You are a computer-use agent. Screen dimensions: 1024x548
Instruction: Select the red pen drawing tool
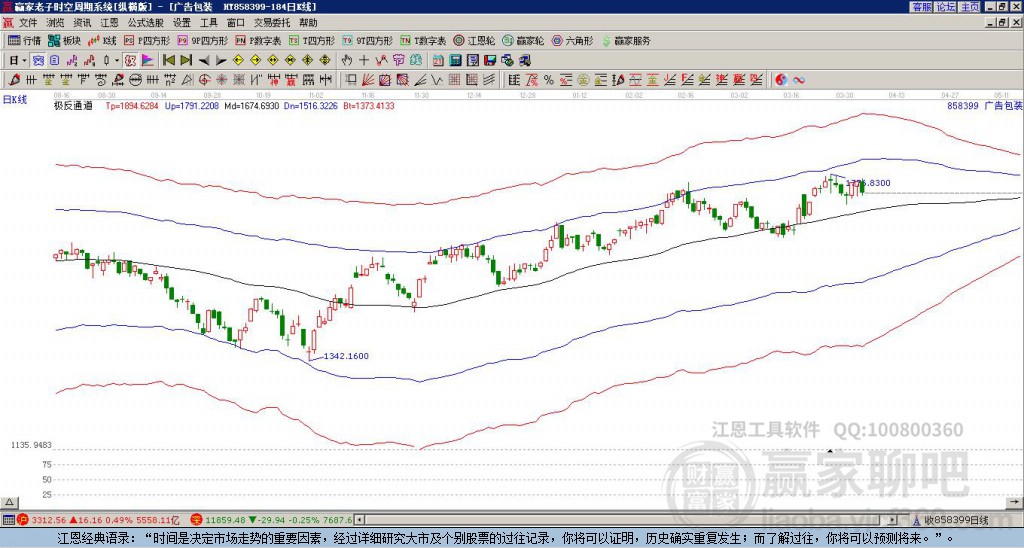click(14, 80)
